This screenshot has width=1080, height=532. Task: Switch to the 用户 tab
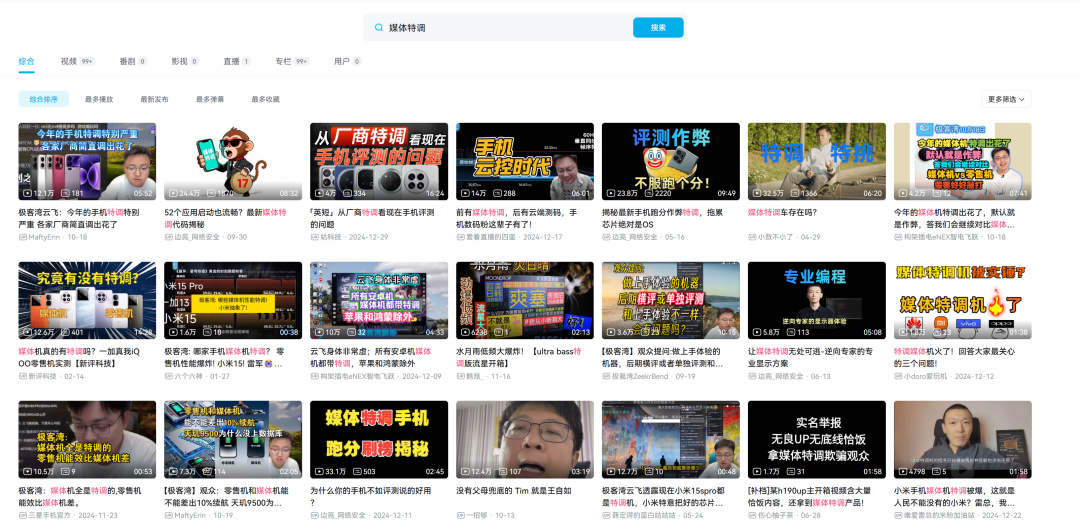click(347, 61)
